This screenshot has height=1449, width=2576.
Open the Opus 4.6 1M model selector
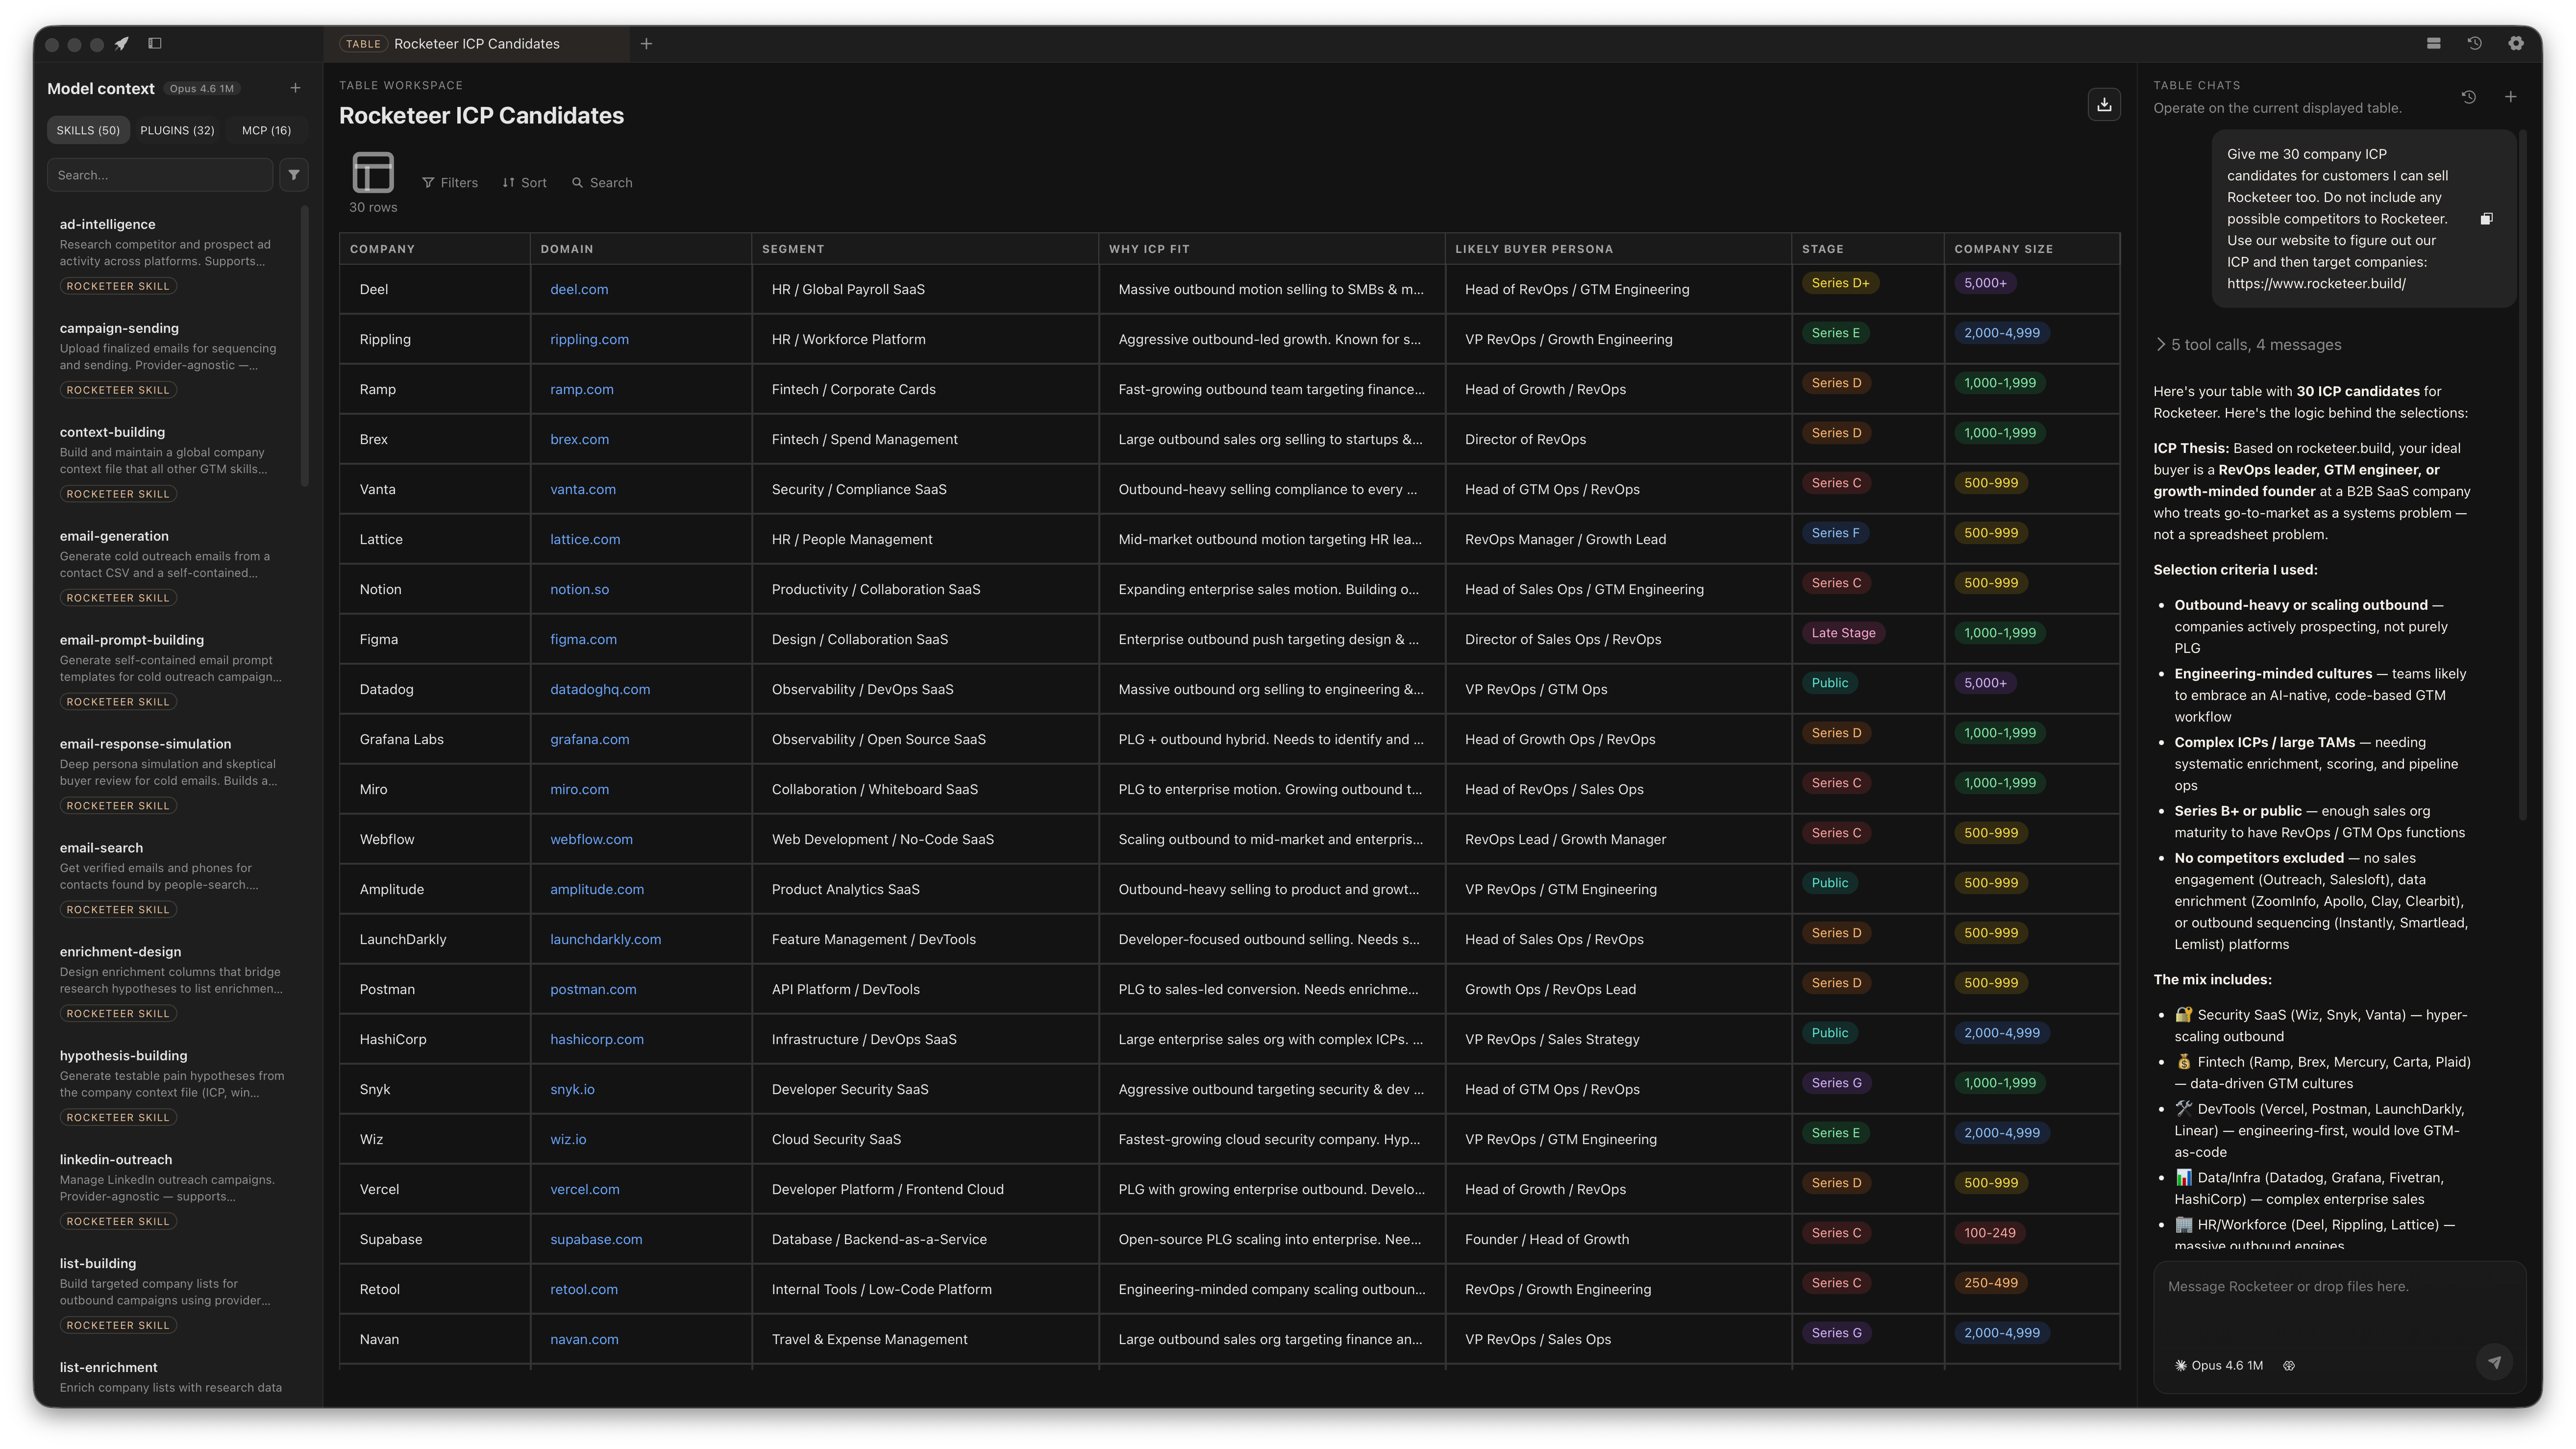[x=2221, y=1365]
